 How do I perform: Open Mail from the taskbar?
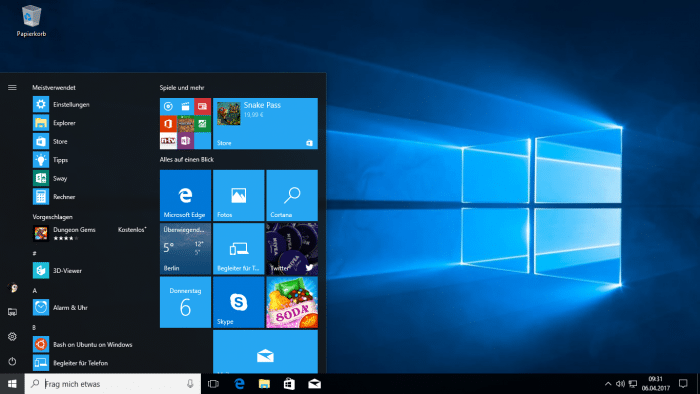pos(314,384)
